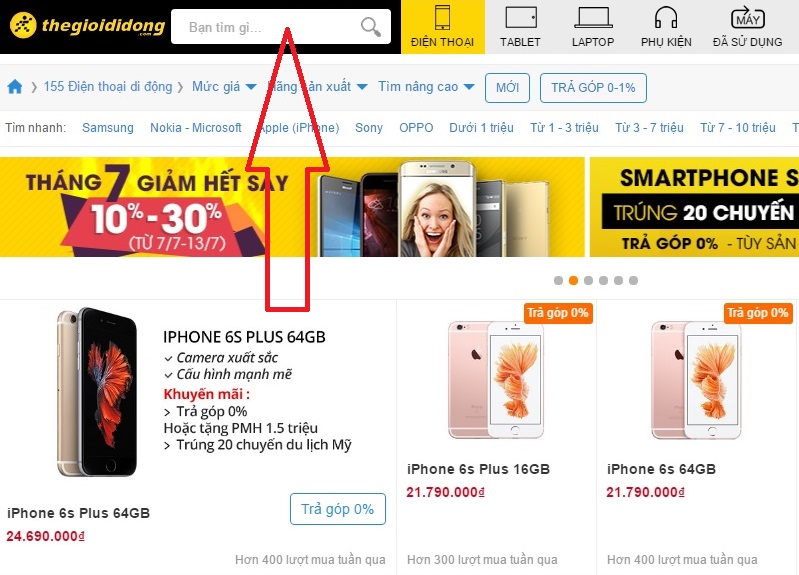Open the Máy đã sử dụng icon
The image size is (799, 575).
pos(748,17)
